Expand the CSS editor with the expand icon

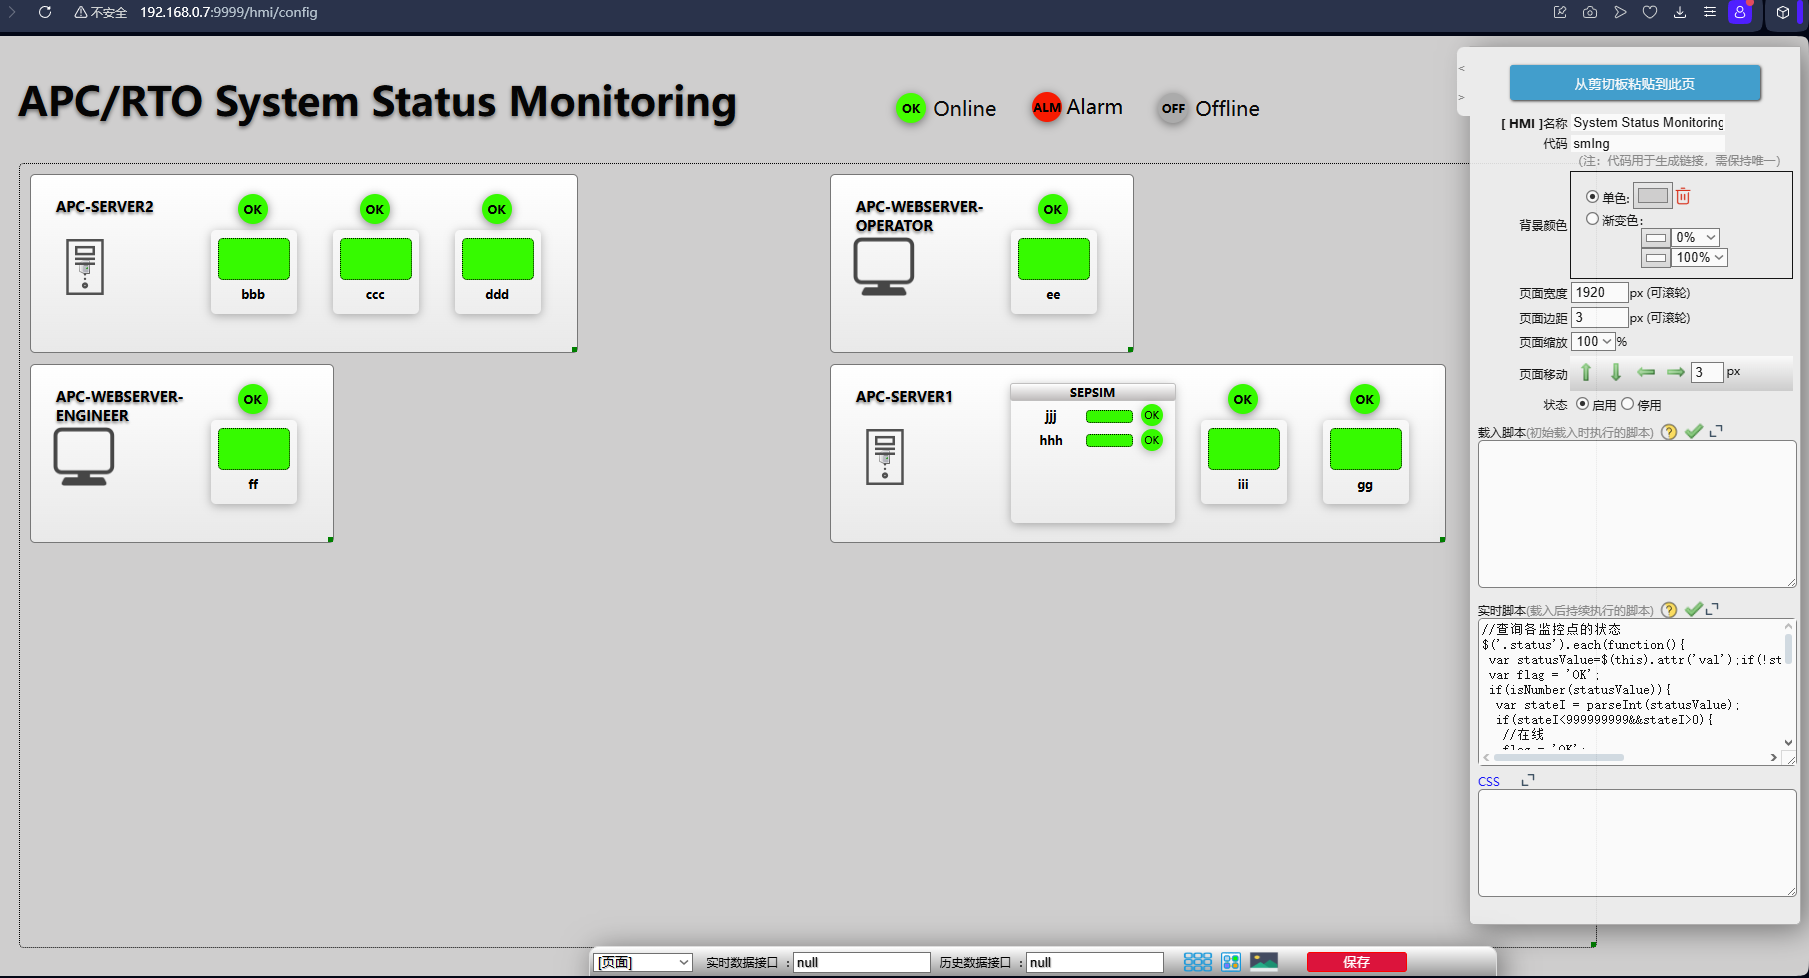point(1527,780)
